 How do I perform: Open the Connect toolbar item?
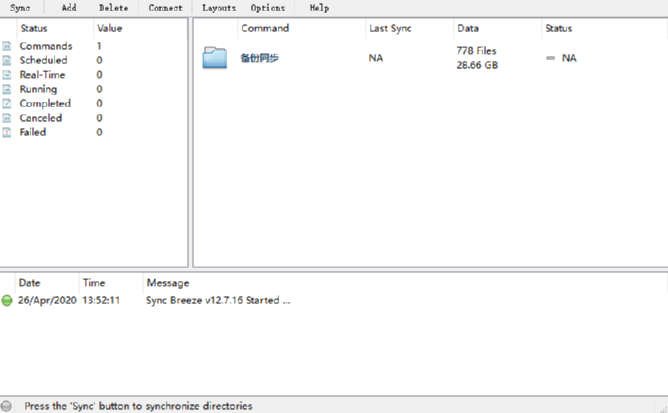click(x=165, y=8)
